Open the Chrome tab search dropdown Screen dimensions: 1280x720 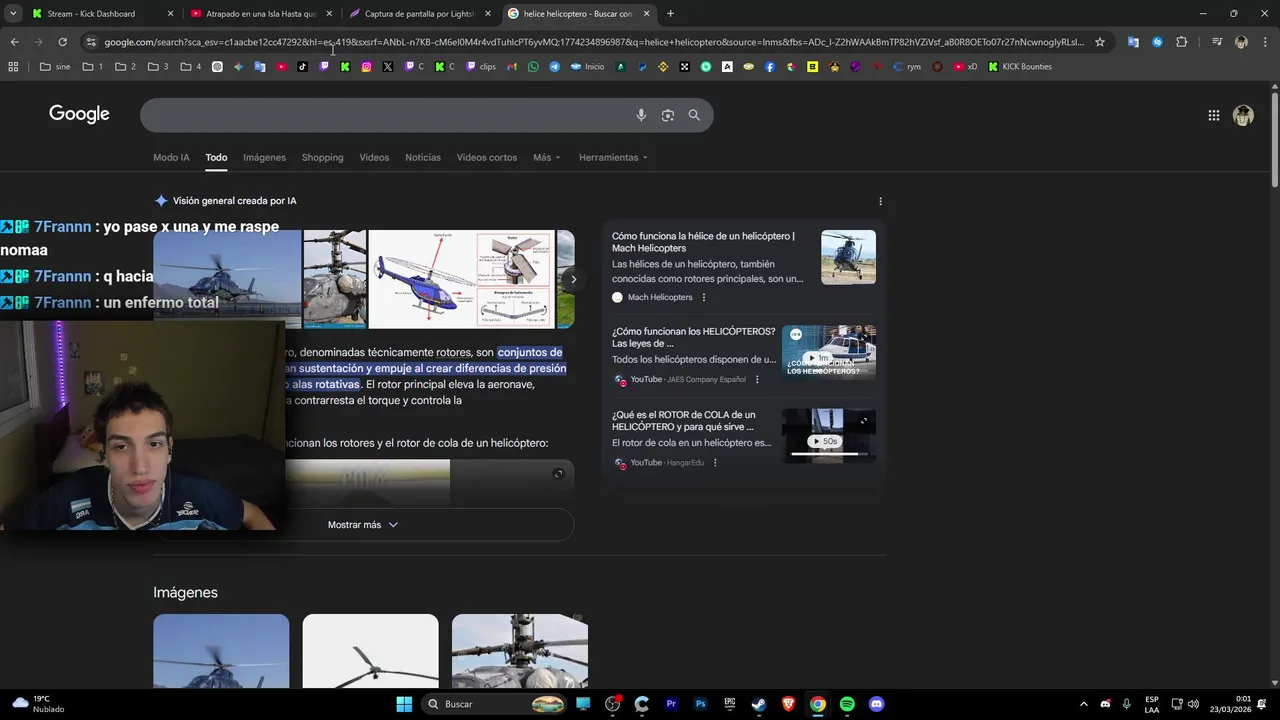click(x=13, y=14)
